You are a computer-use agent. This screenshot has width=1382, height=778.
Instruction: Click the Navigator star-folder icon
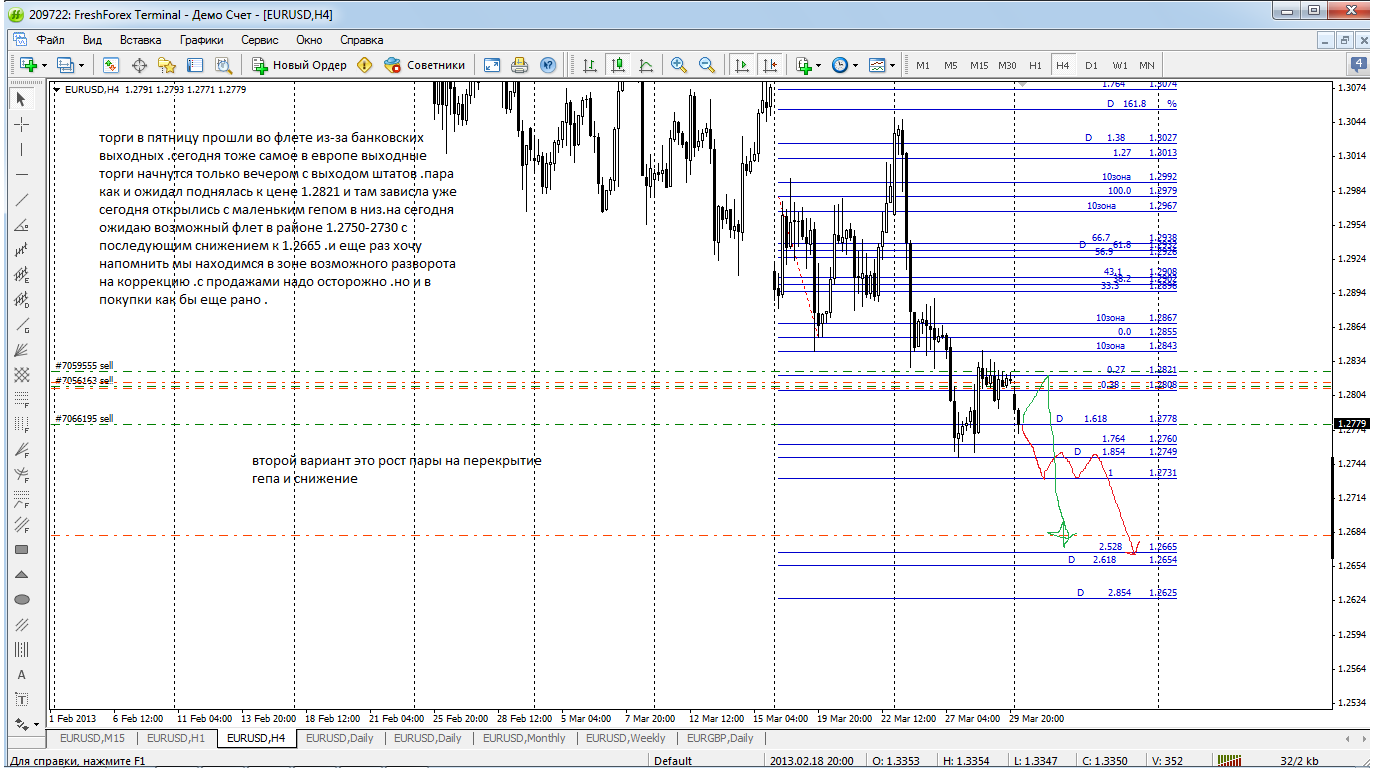point(167,65)
